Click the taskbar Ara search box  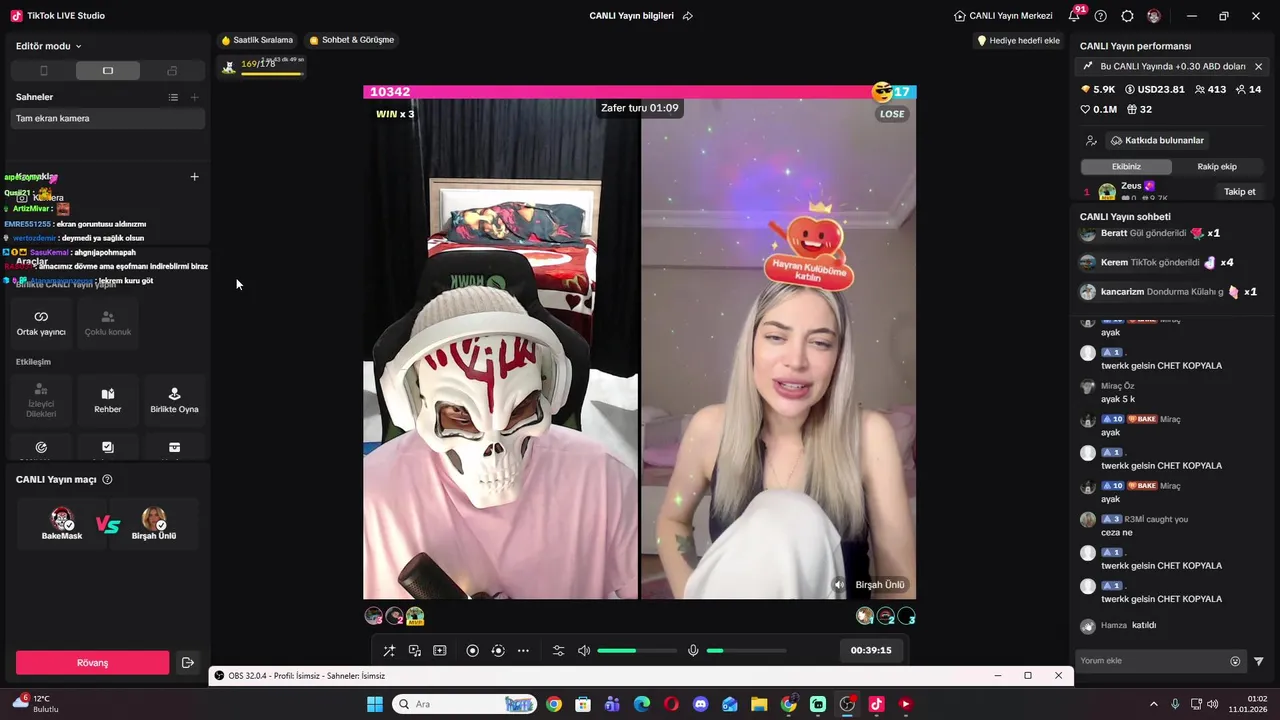(x=464, y=704)
